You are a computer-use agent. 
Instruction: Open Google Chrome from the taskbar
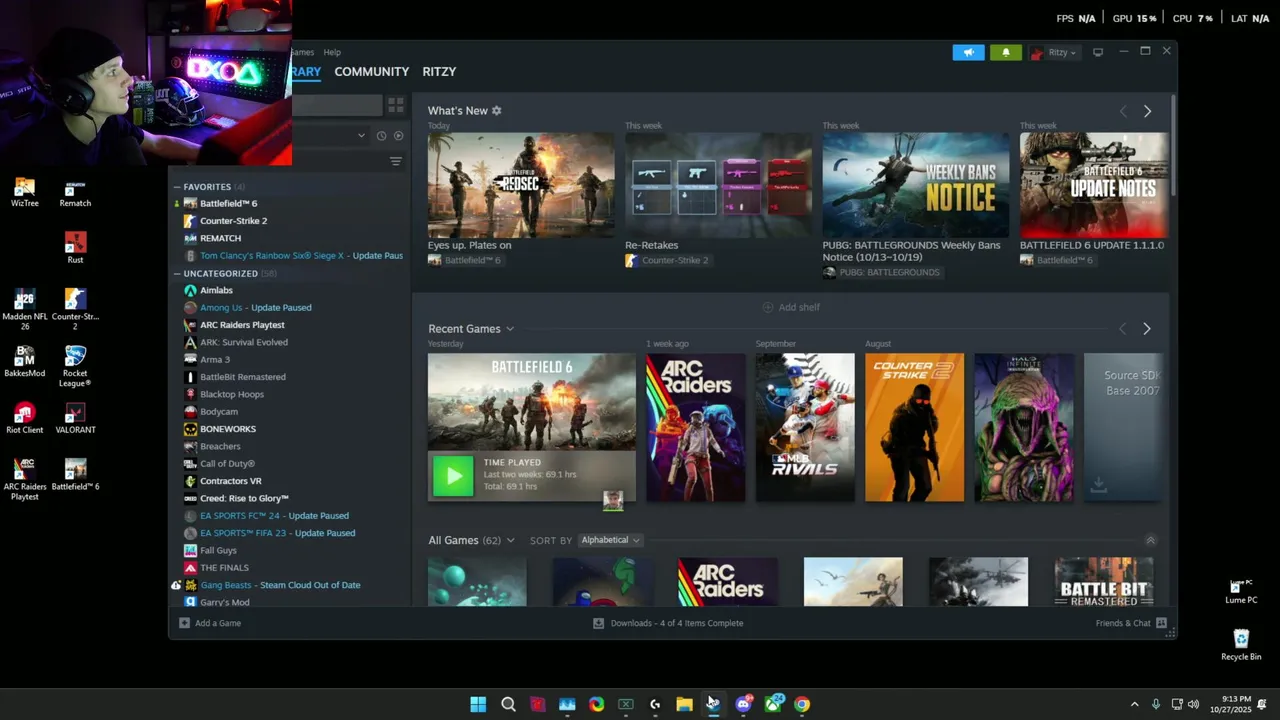point(802,704)
